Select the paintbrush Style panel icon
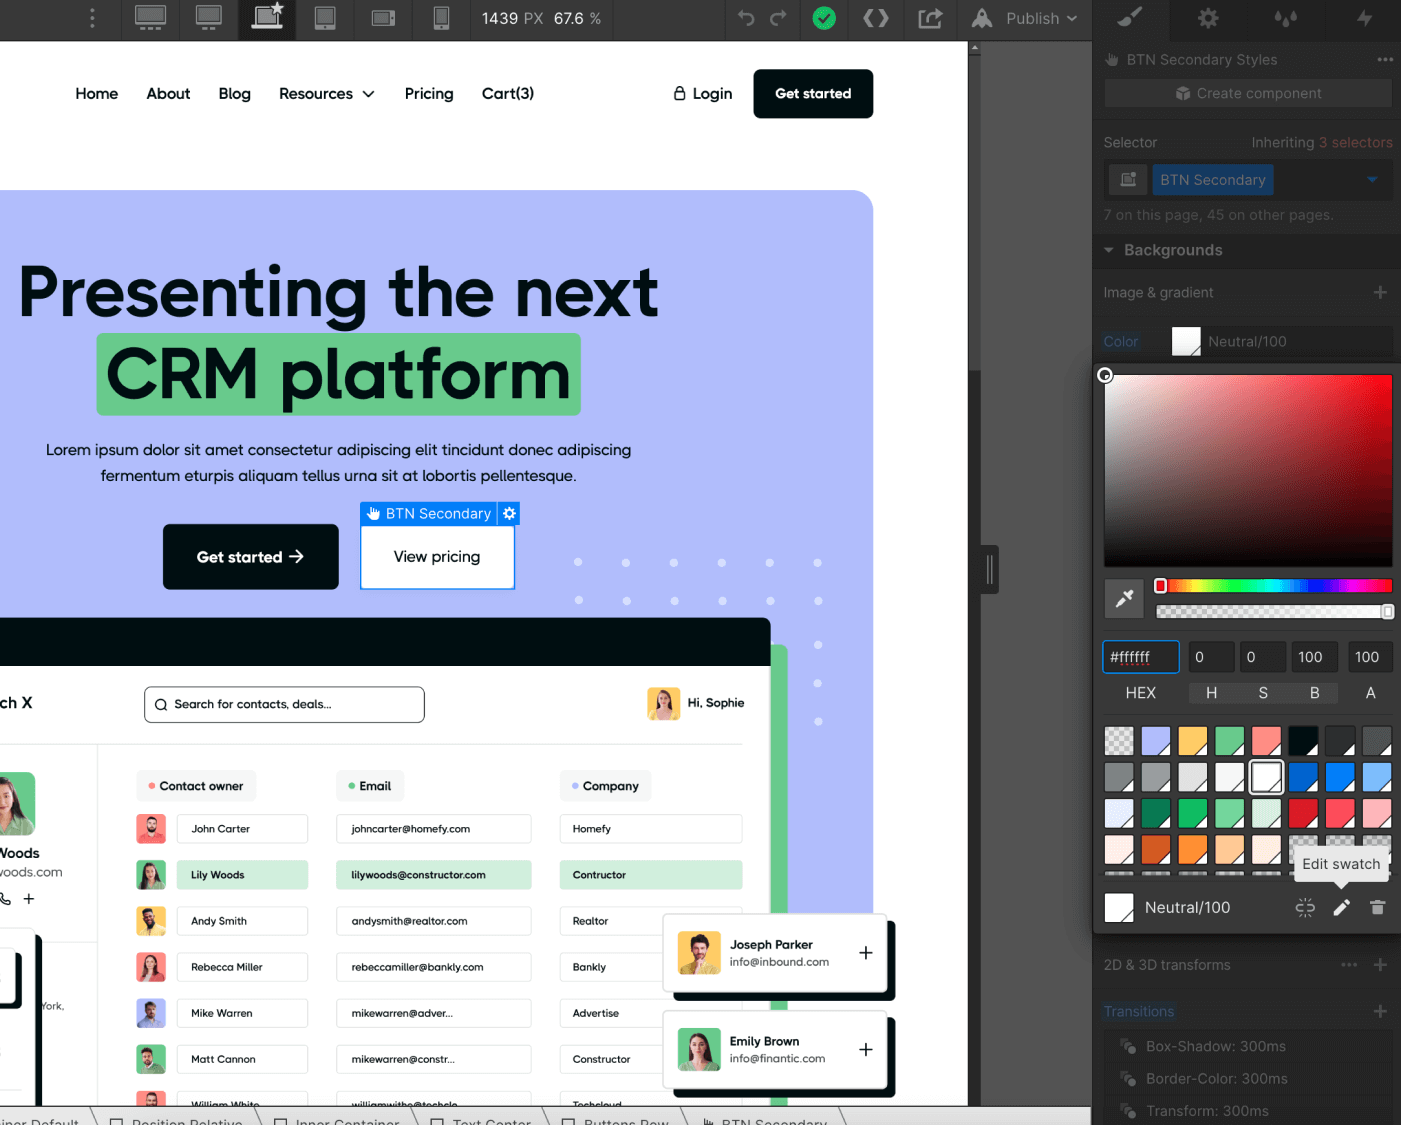 point(1128,19)
